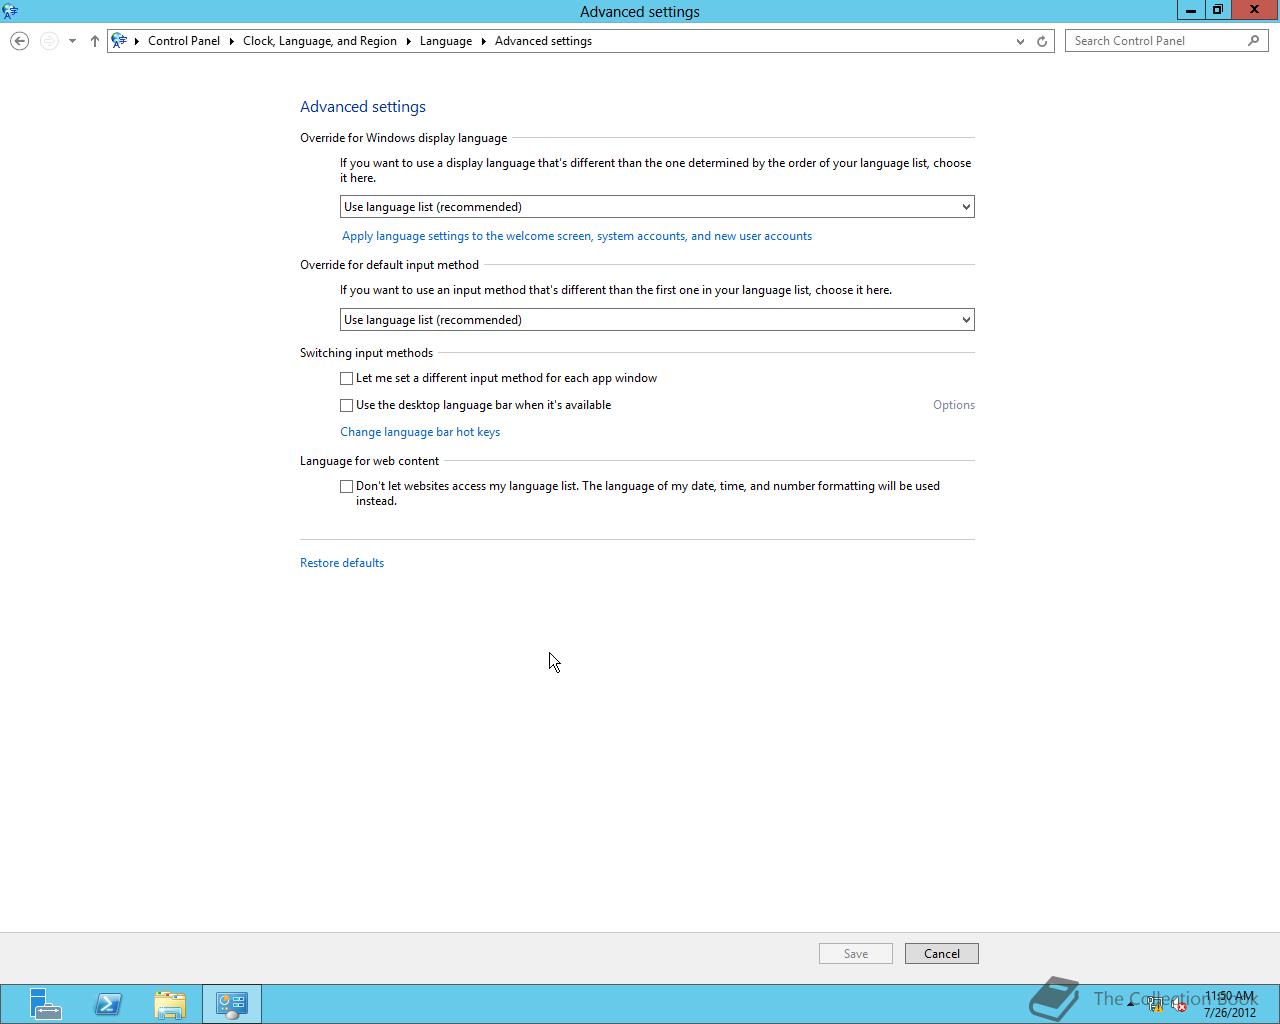Open address bar previous locations dropdown
This screenshot has height=1024, width=1280.
[x=1020, y=41]
